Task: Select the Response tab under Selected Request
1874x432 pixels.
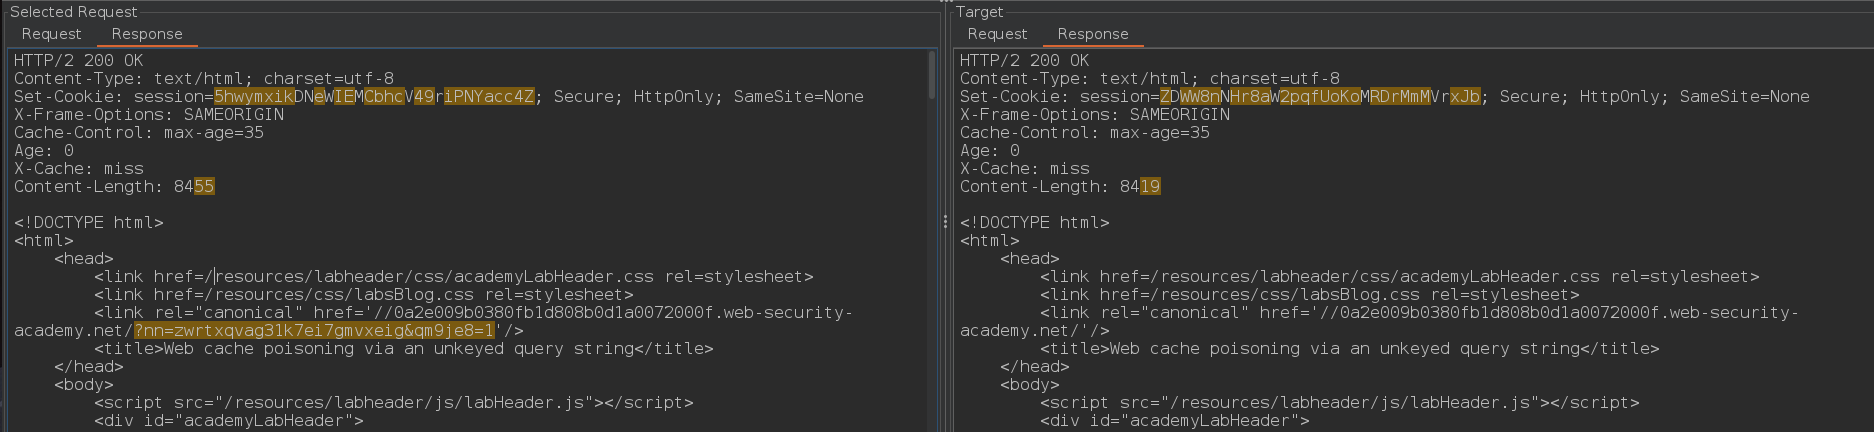Action: click(147, 34)
